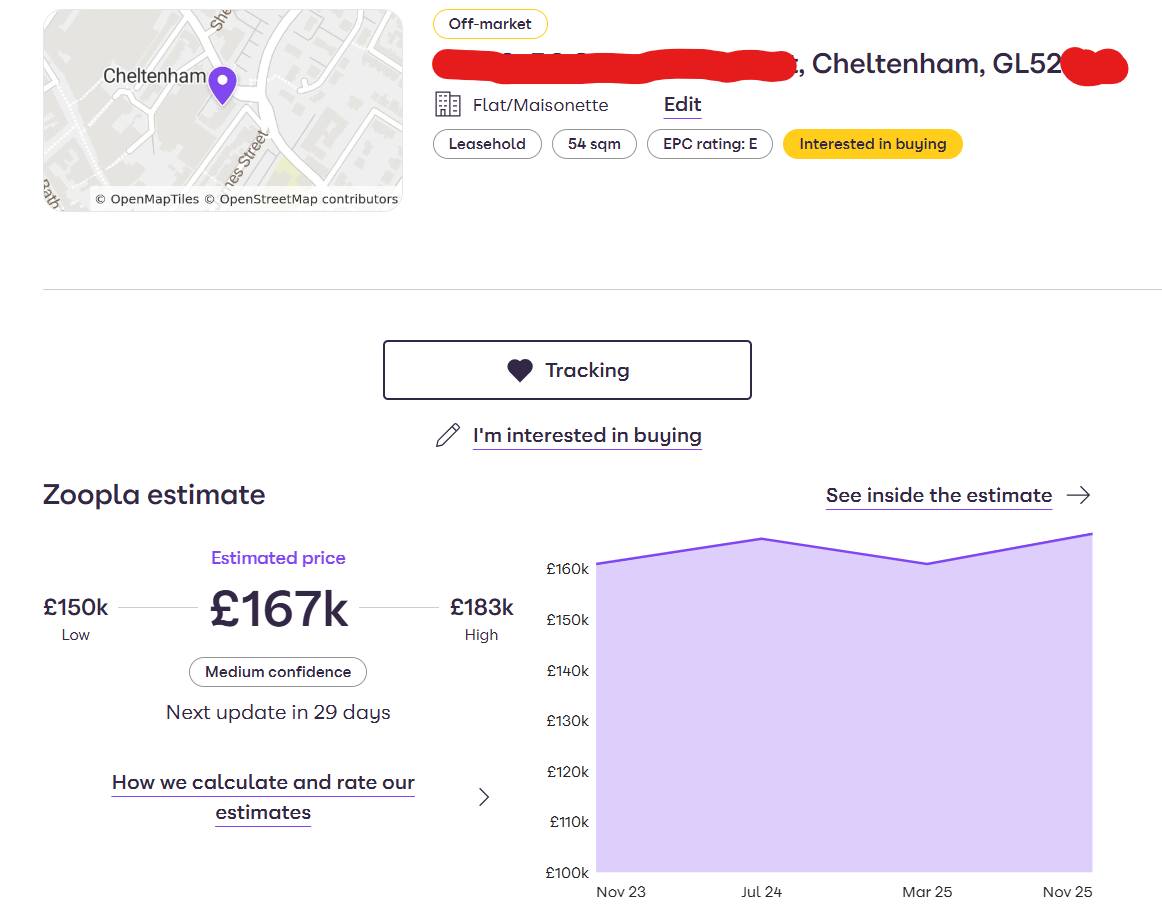Click the arrow next to See inside the estimate
Viewport: 1162px width, 915px height.
1078,495
